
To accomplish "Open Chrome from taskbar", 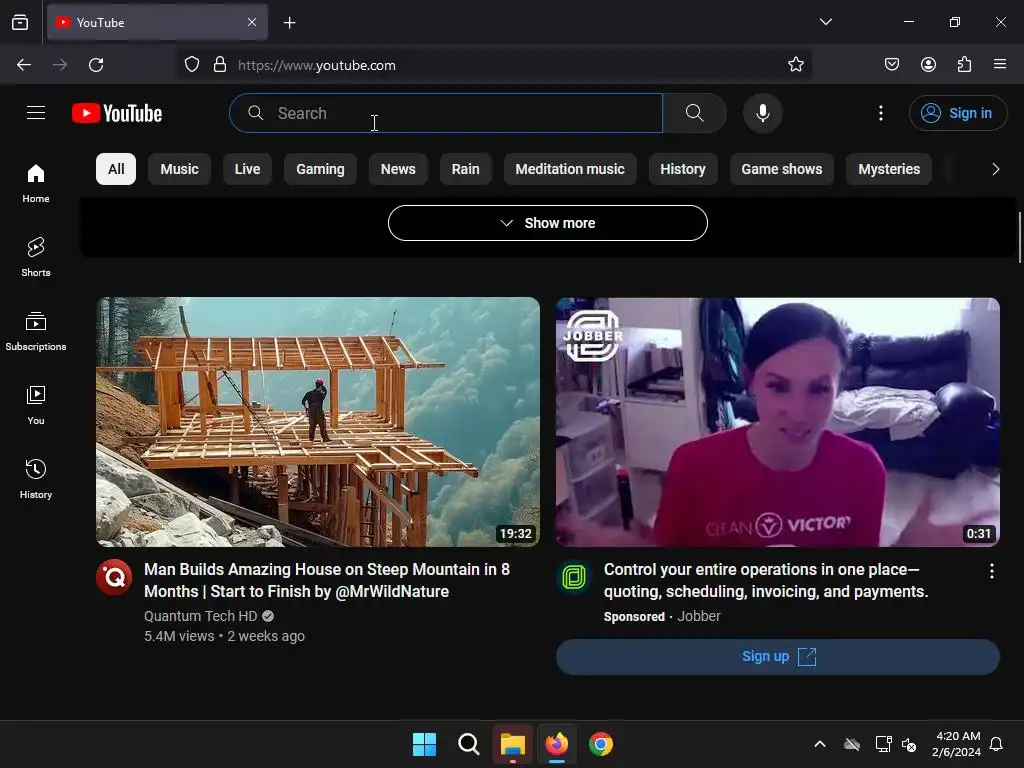I will [x=601, y=744].
